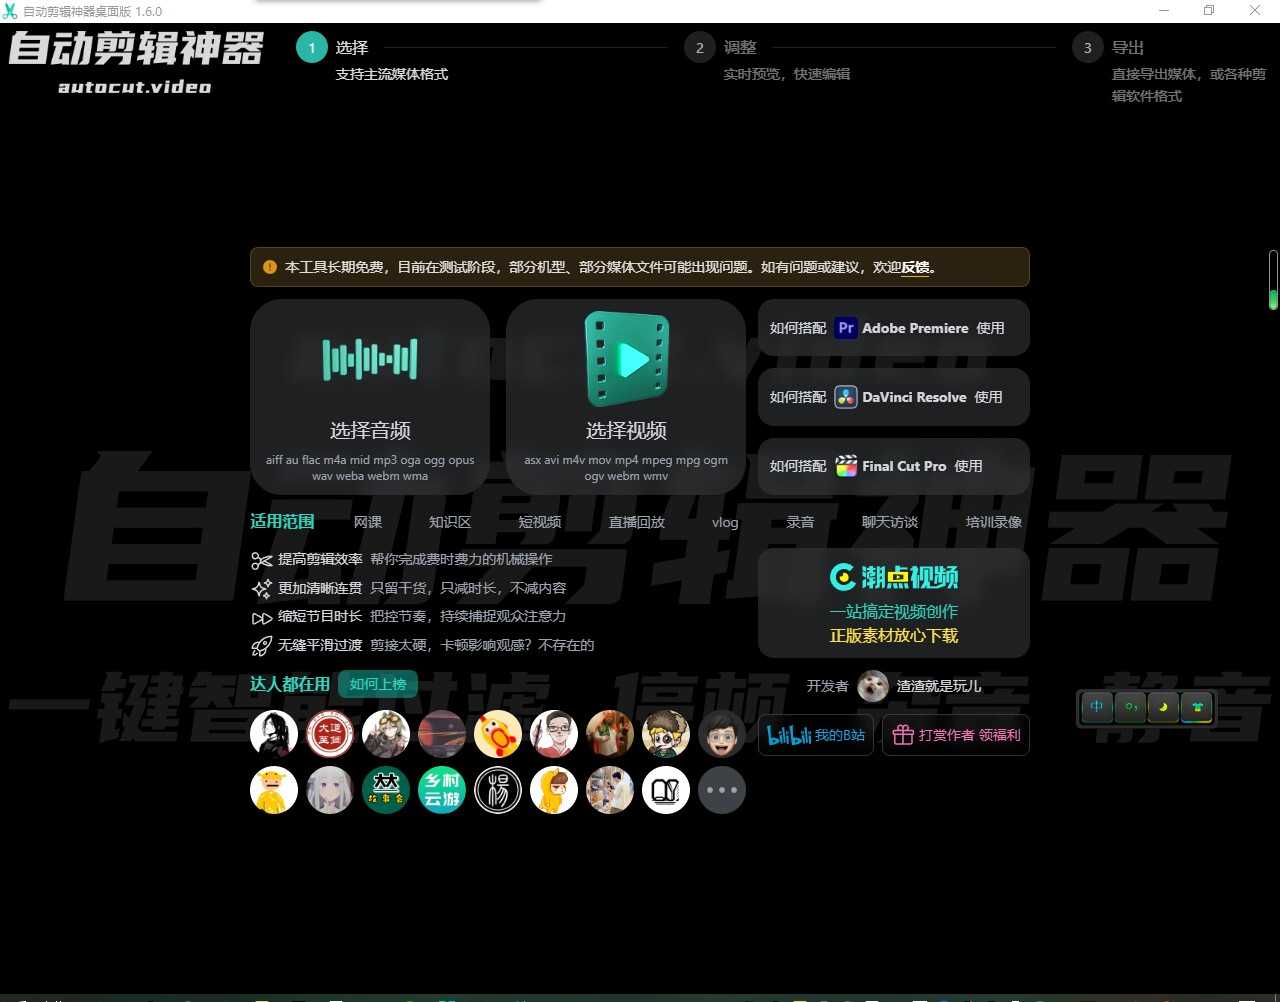Open the developer's dog avatar
The width and height of the screenshot is (1280, 1002).
[873, 686]
